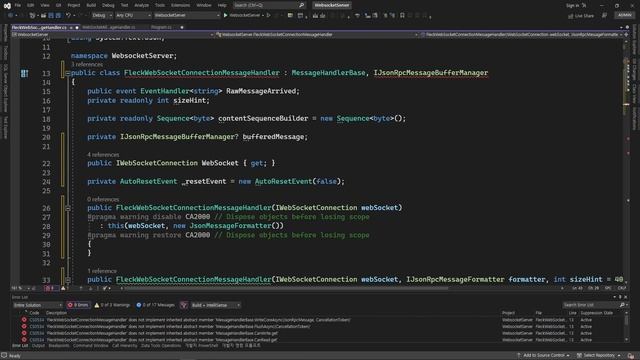
Task: Open the member navigation dropdown
Action: 521,35
